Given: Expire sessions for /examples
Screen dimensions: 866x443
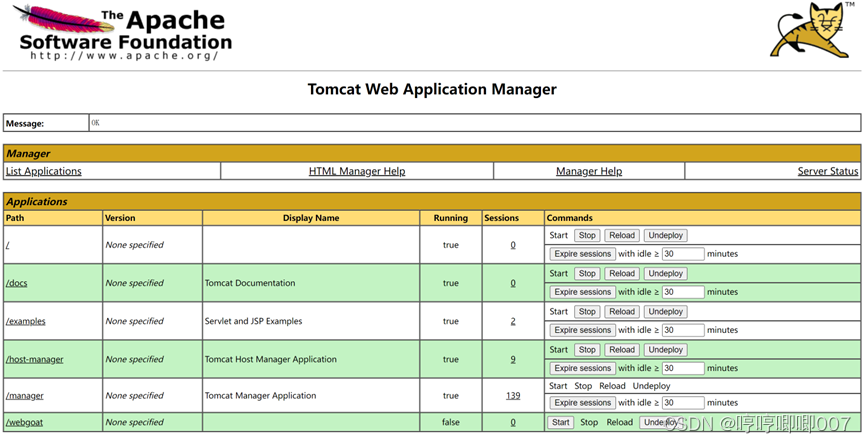Looking at the screenshot, I should point(583,330).
